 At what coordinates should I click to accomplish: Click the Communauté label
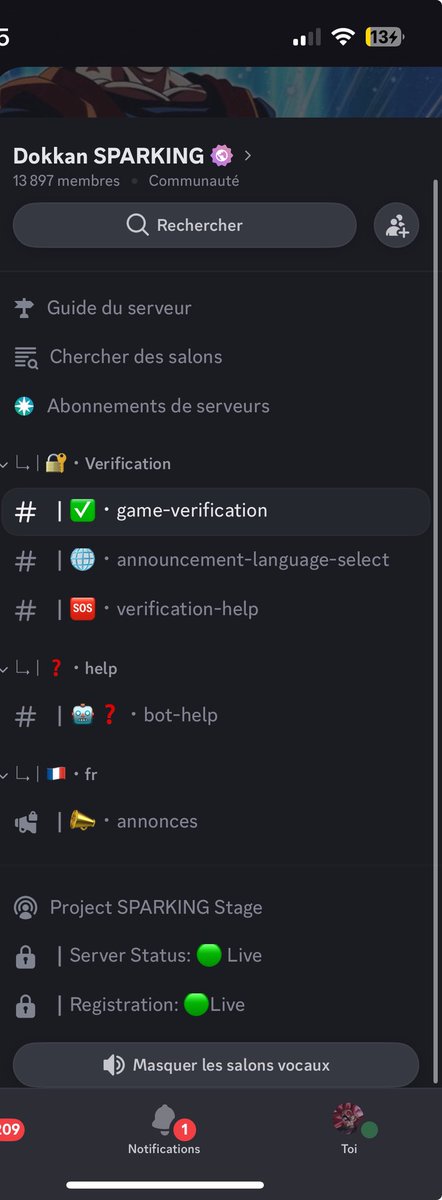click(x=194, y=181)
